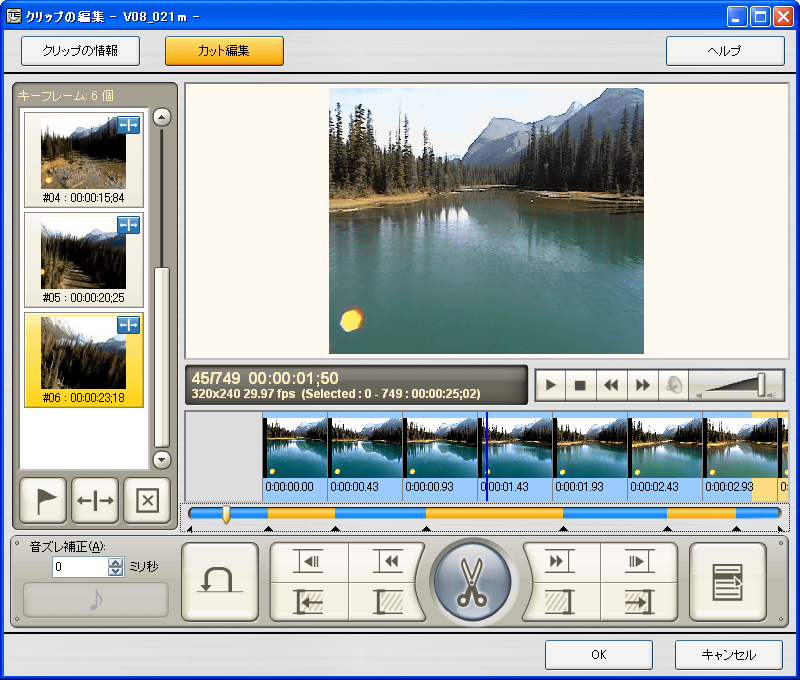
Task: Click the キーフレーム: 6 個 label
Action: click(x=66, y=95)
